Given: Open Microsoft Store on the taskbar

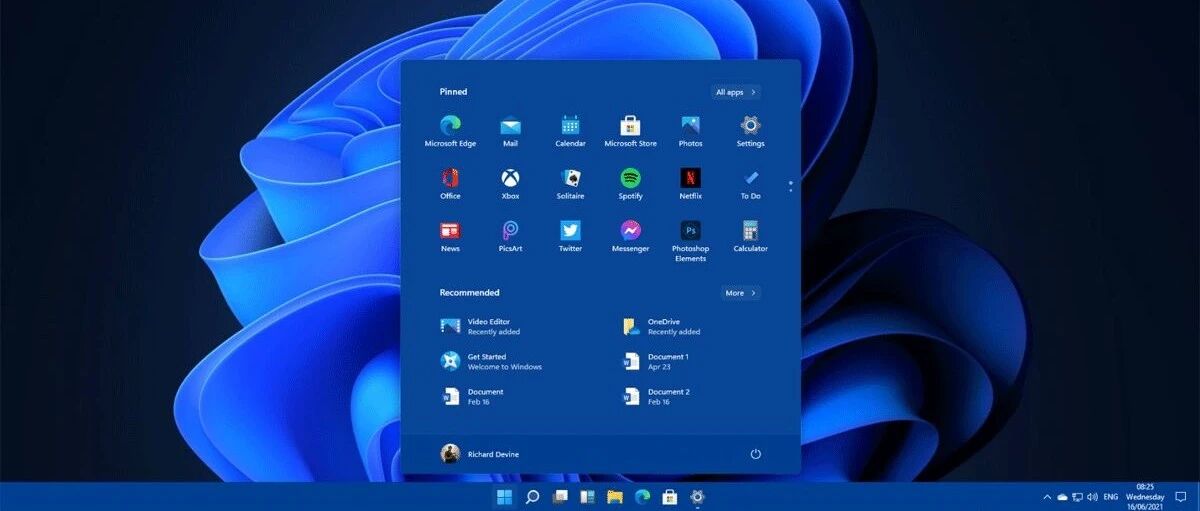Looking at the screenshot, I should tap(670, 497).
